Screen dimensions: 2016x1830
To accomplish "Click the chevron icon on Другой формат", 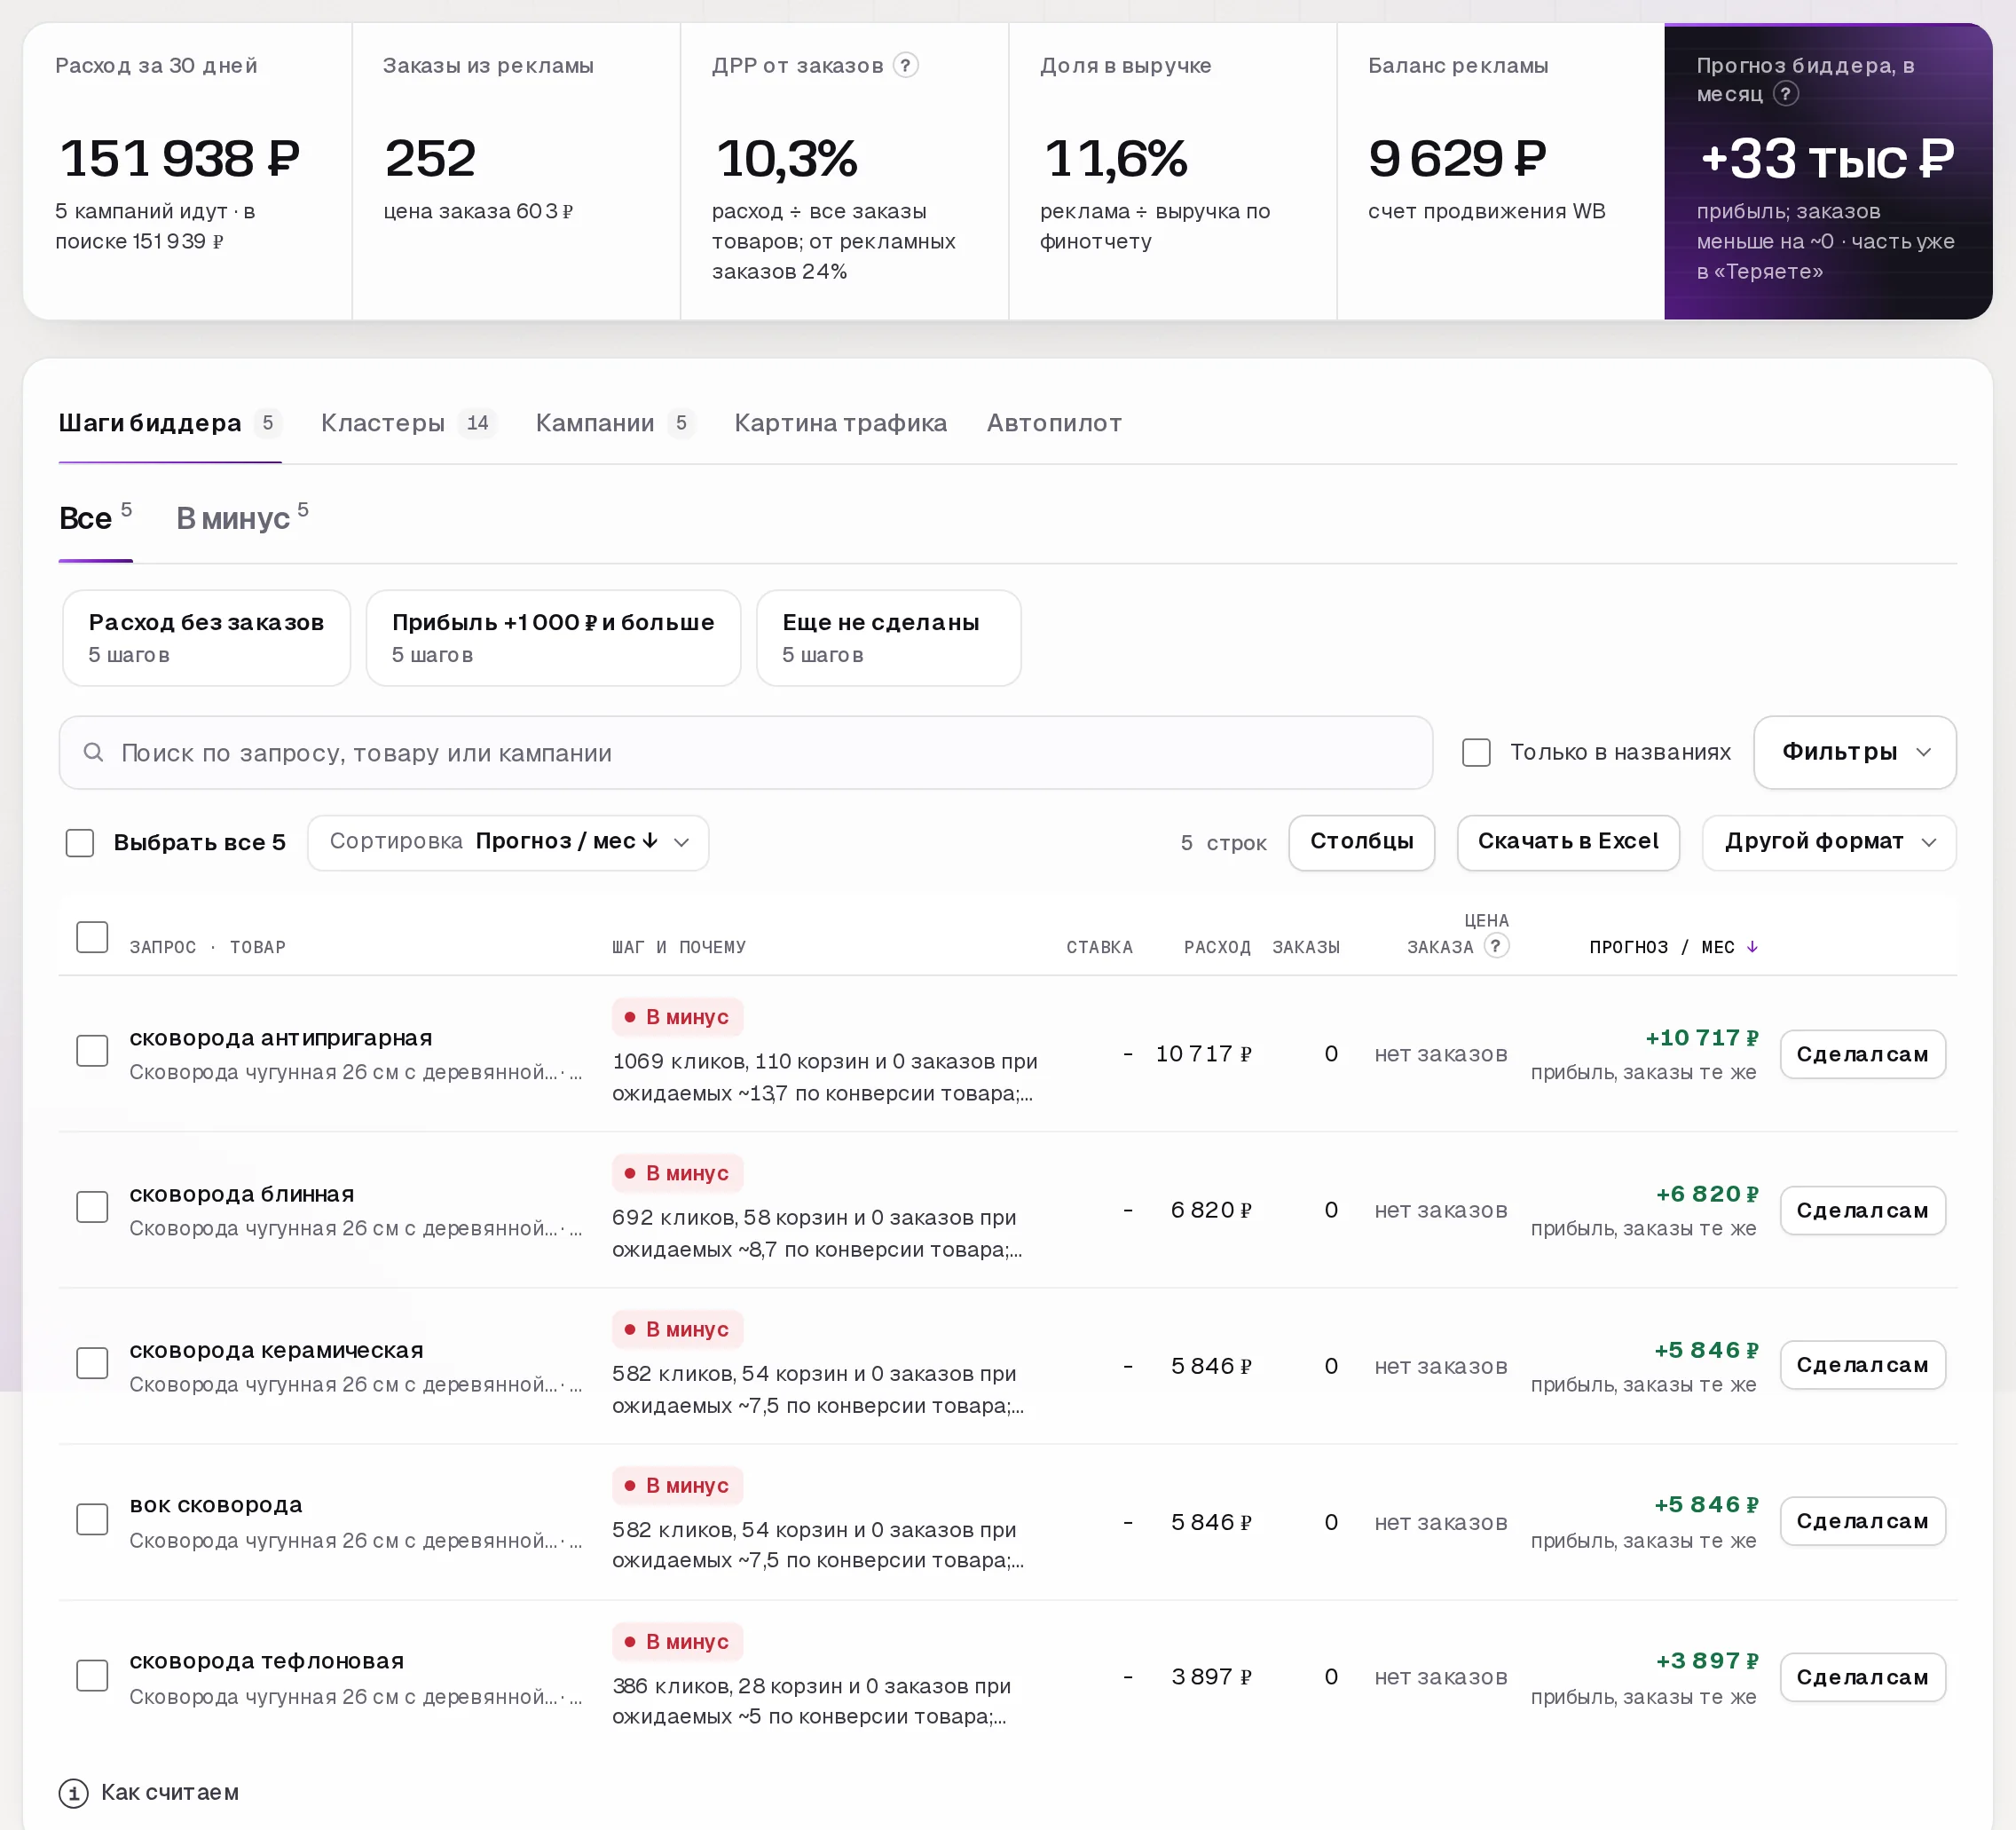I will click(1929, 842).
